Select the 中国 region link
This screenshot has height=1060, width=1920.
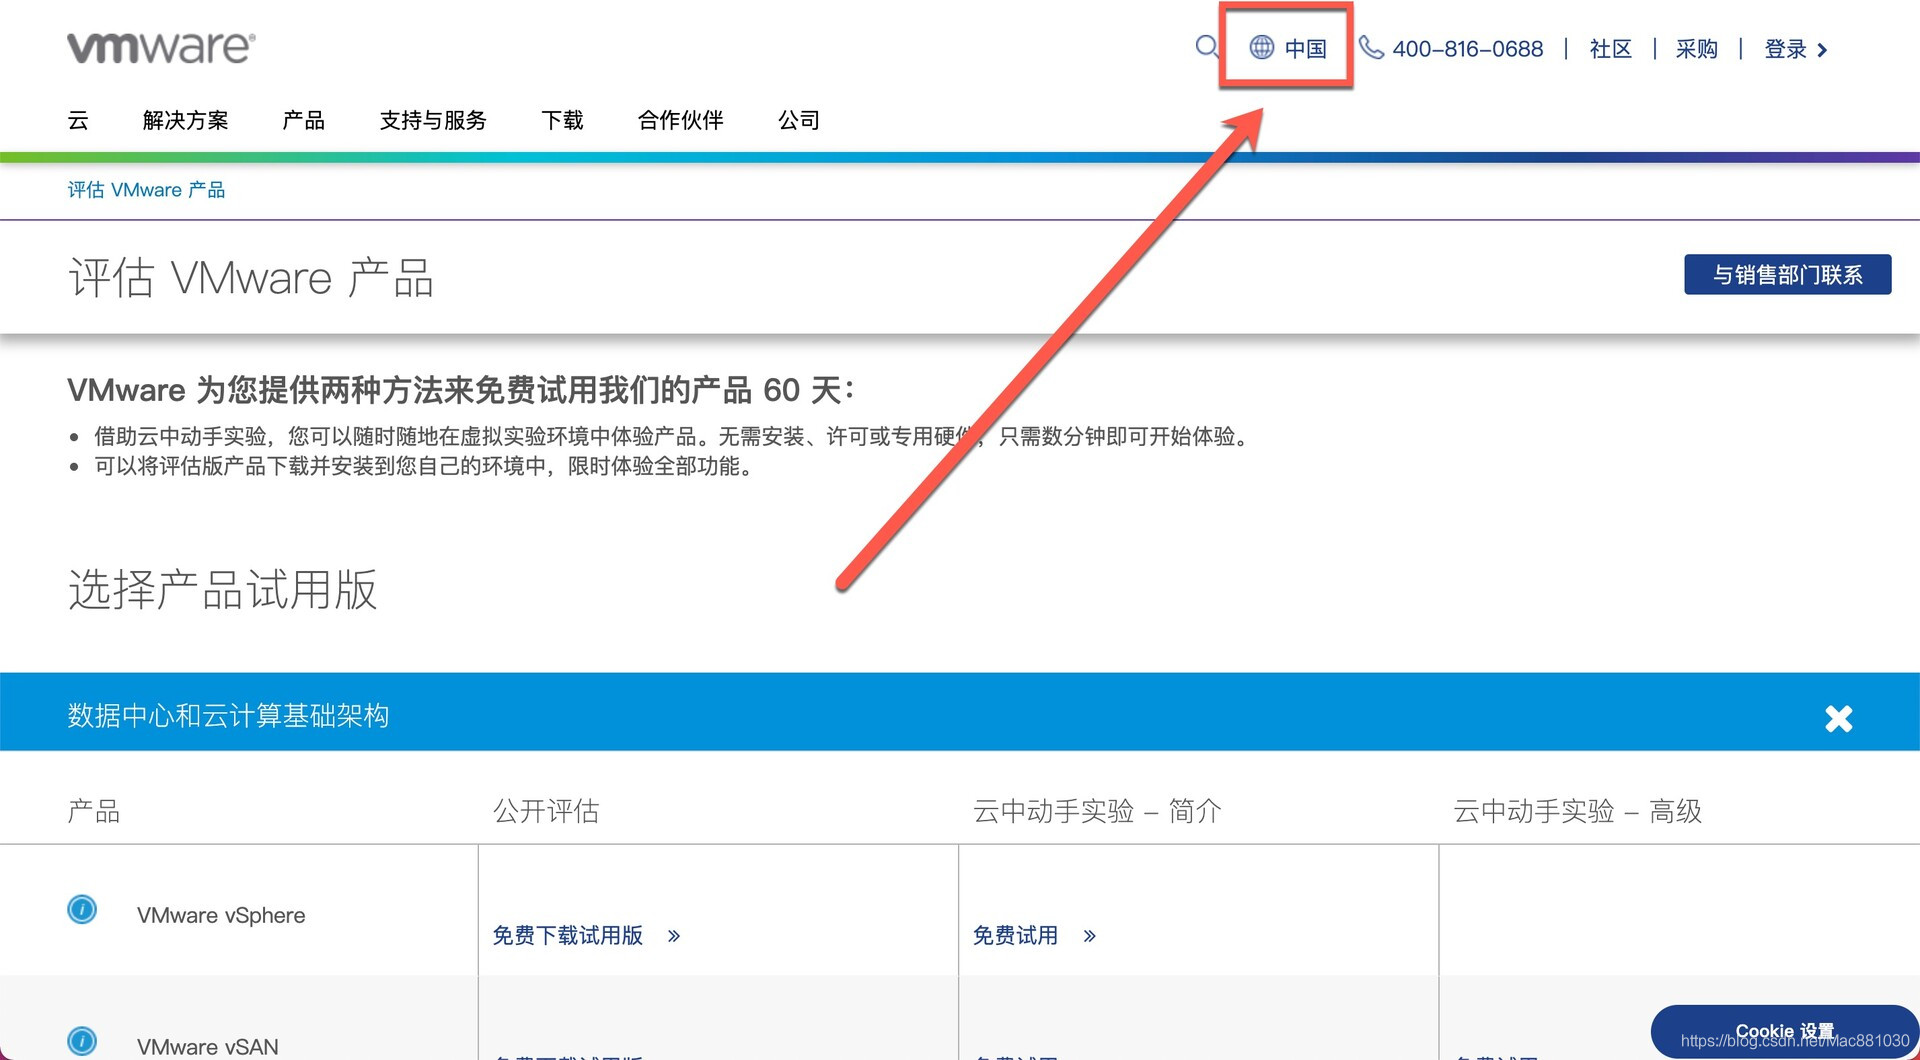pos(1305,48)
